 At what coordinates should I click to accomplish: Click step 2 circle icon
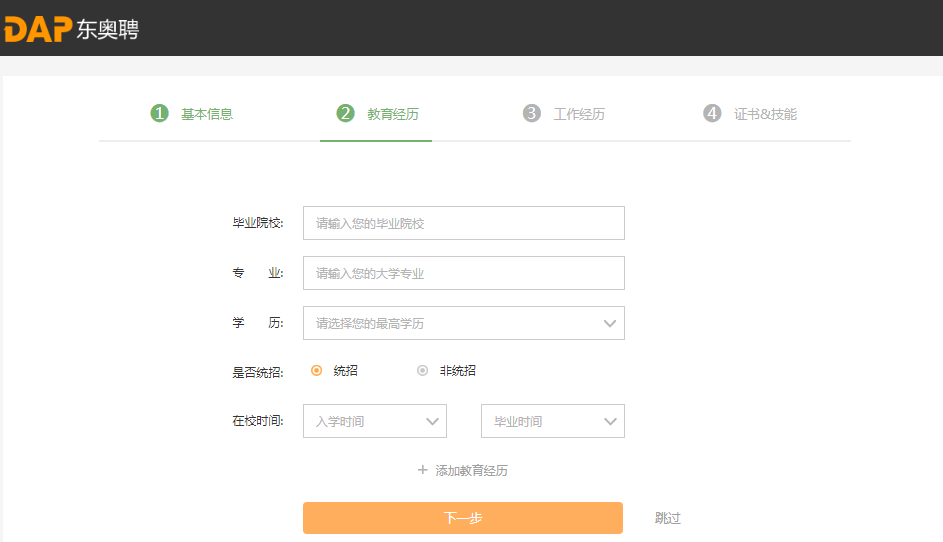pyautogui.click(x=345, y=113)
